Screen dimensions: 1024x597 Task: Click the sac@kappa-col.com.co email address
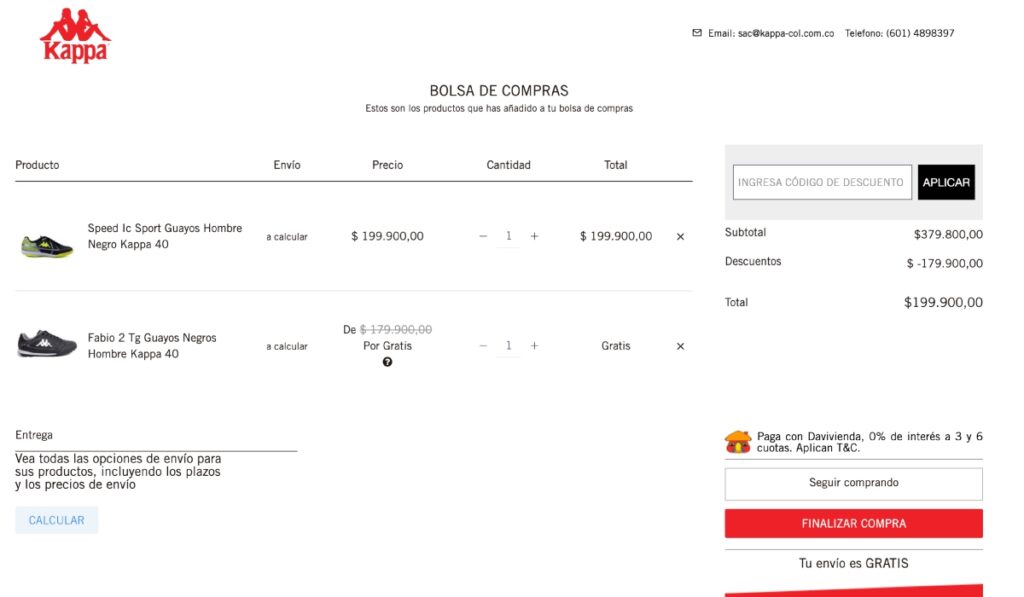point(786,33)
